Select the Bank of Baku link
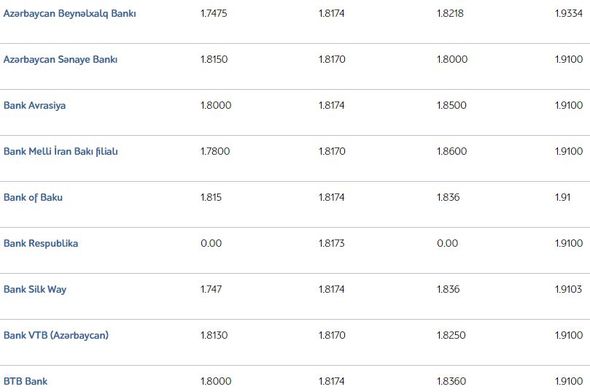Screen dimensions: 590x392 [x=33, y=198]
